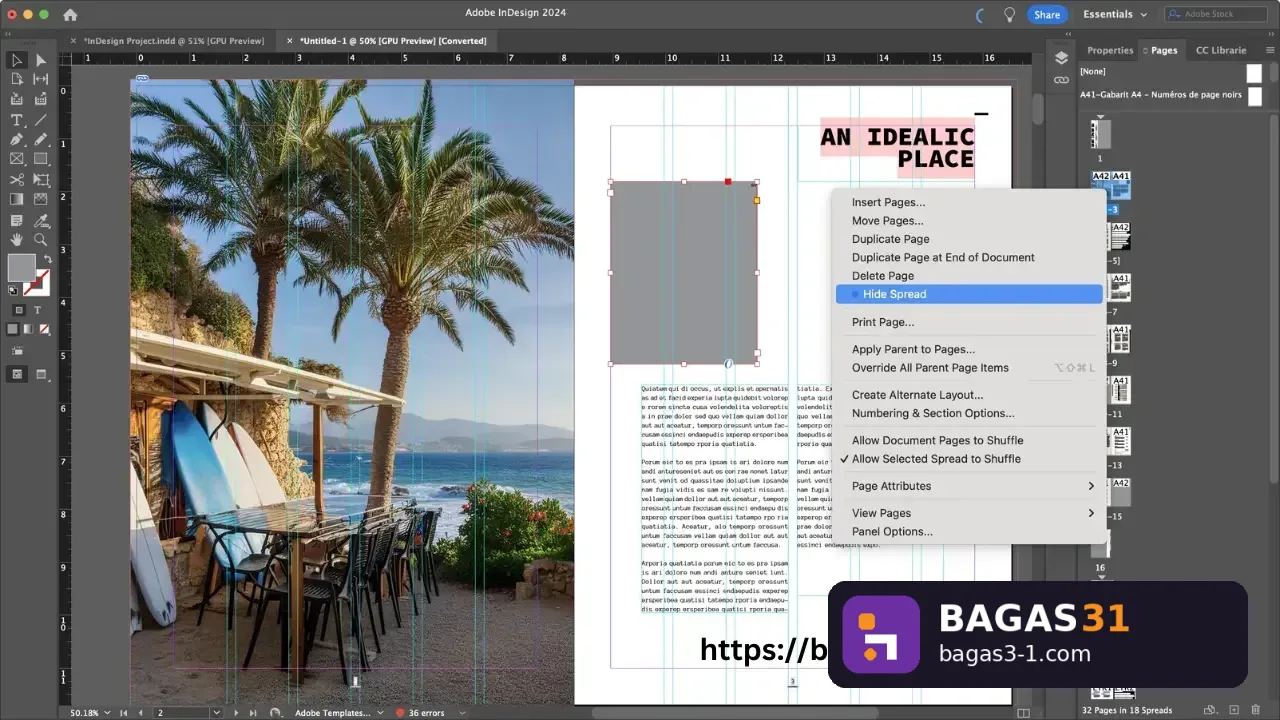The height and width of the screenshot is (720, 1280).
Task: Open the Layers panel icon
Action: coord(1061,59)
